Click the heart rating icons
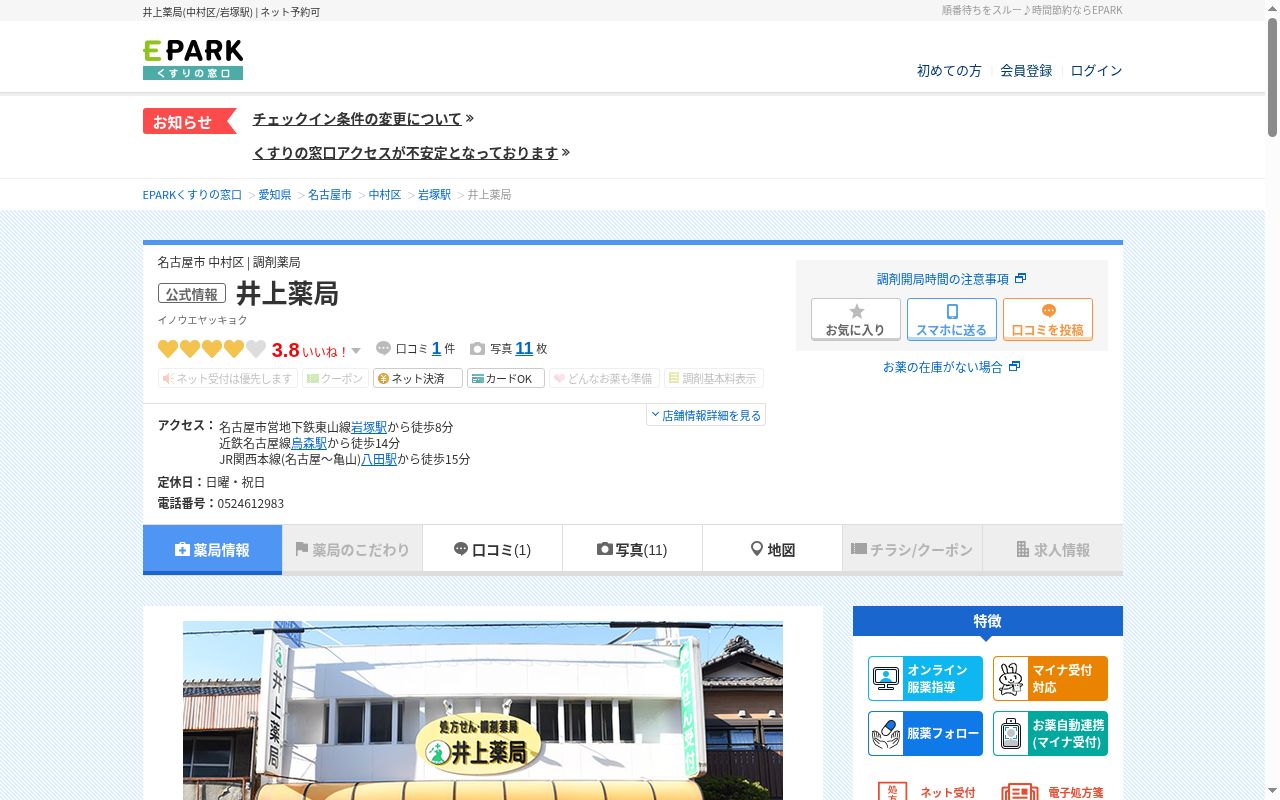Image resolution: width=1280 pixels, height=800 pixels. [212, 349]
